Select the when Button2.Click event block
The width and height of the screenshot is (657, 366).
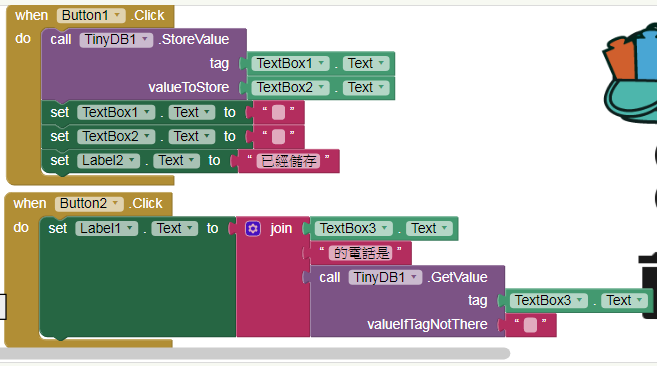click(88, 204)
